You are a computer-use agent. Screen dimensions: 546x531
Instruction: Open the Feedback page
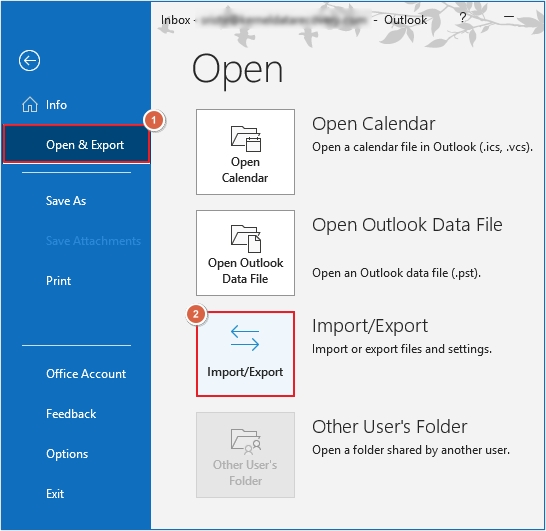point(71,414)
